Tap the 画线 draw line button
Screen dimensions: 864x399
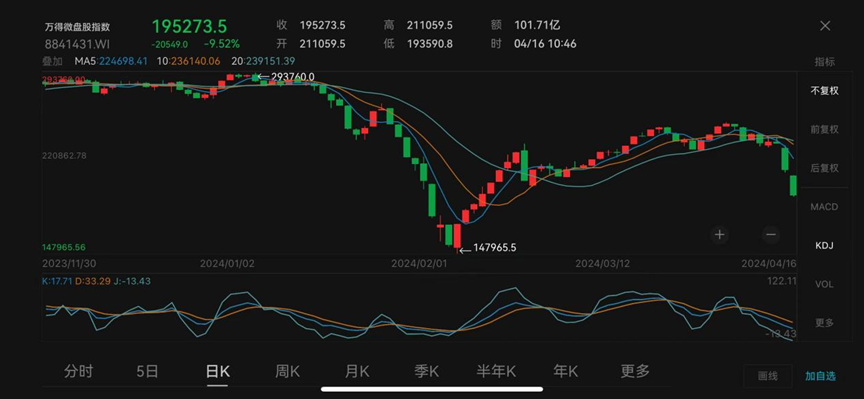pos(768,376)
